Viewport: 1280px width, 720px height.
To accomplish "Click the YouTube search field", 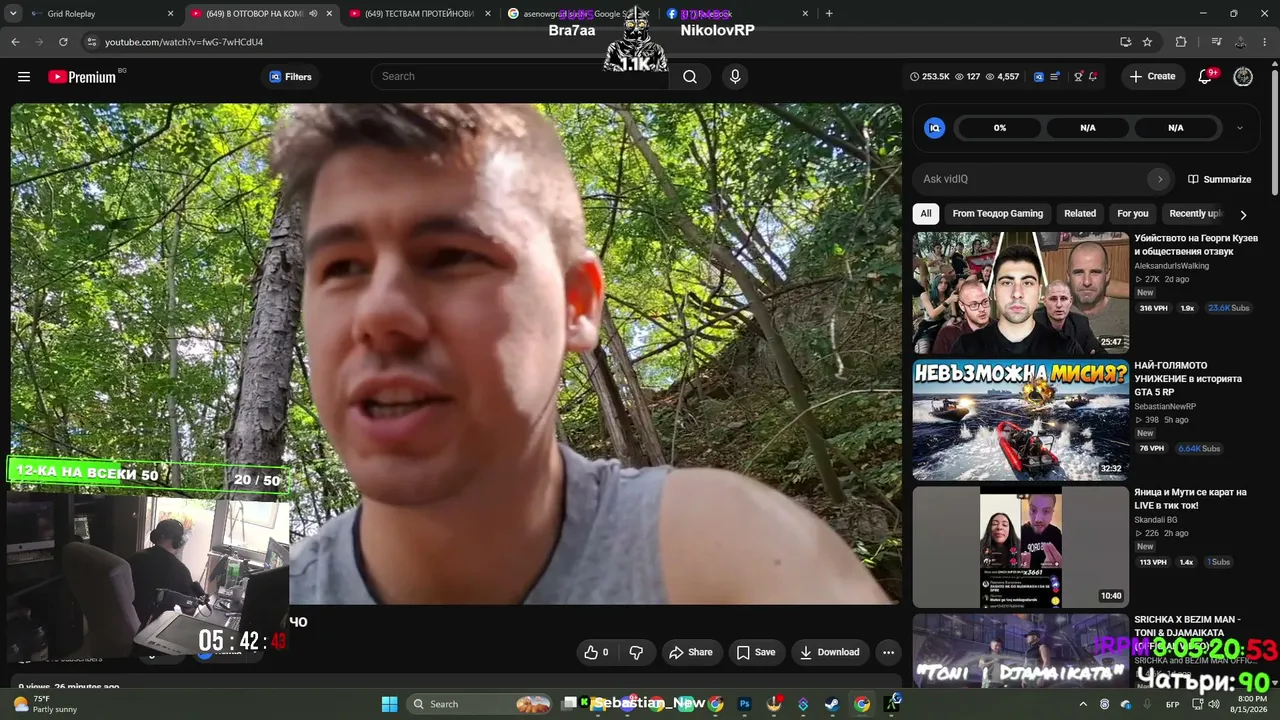I will tap(520, 77).
